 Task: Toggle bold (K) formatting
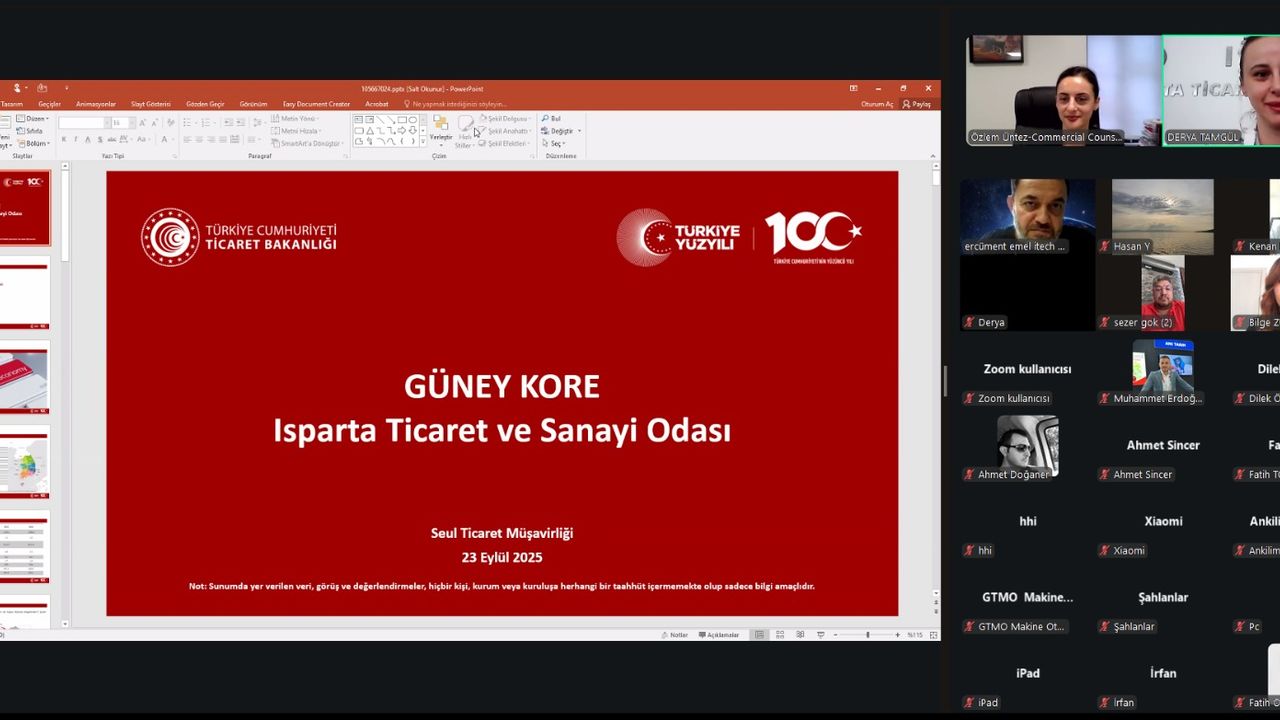click(x=64, y=140)
